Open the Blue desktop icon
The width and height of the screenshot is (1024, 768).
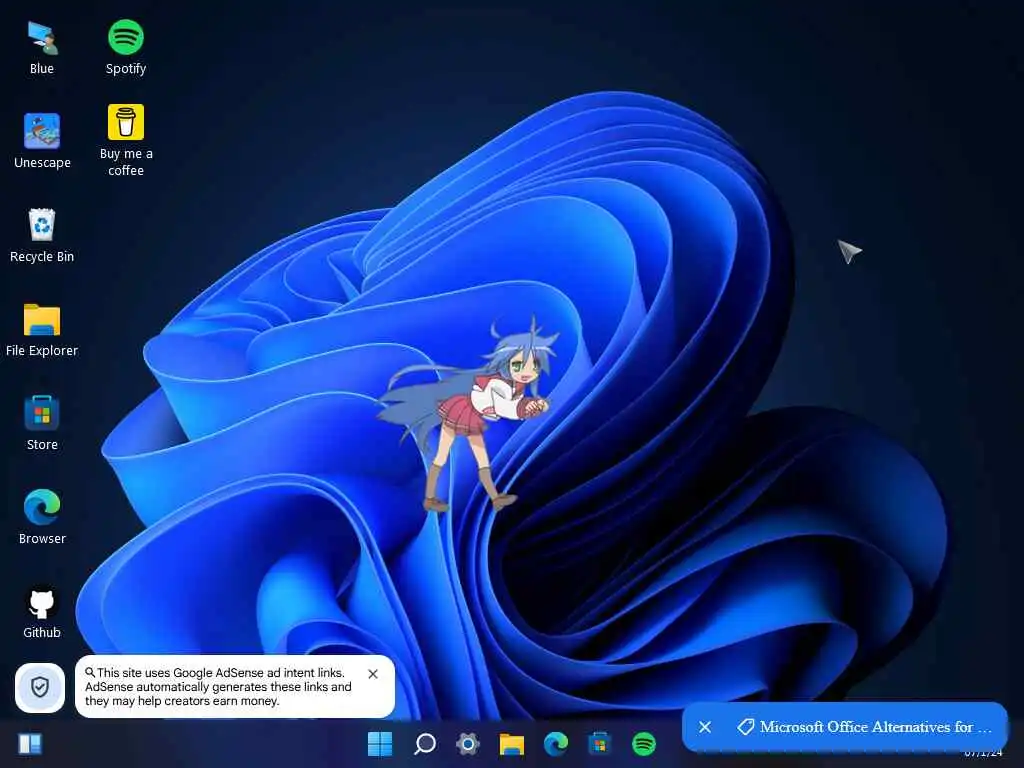click(x=42, y=48)
